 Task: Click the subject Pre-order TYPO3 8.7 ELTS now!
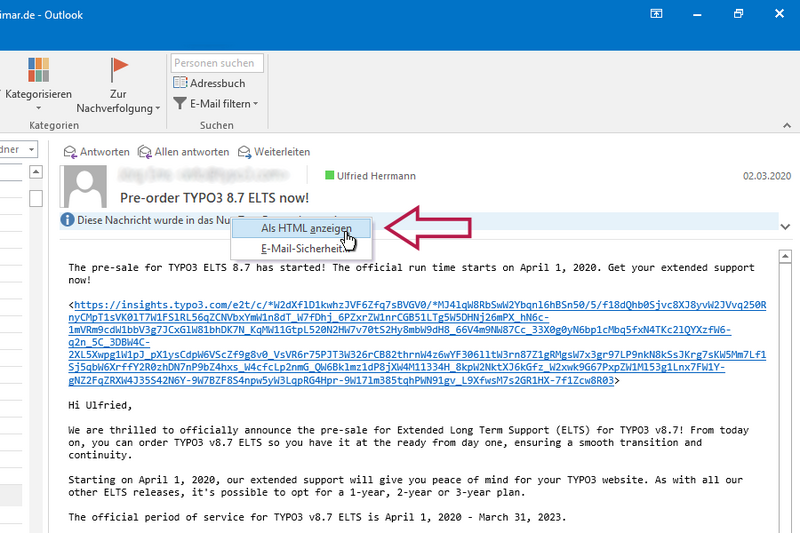tap(214, 198)
